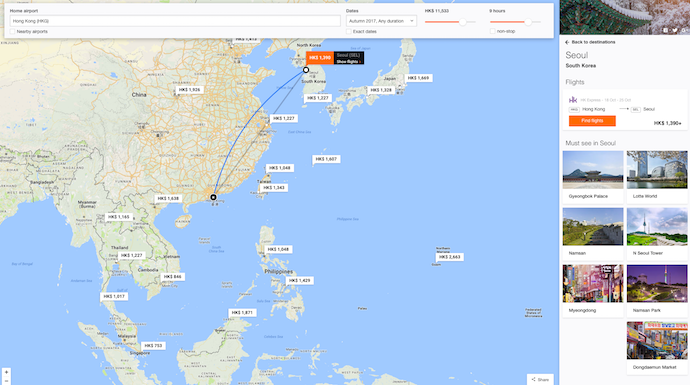
Task: Click the HK Express airline logo
Action: 573,100
